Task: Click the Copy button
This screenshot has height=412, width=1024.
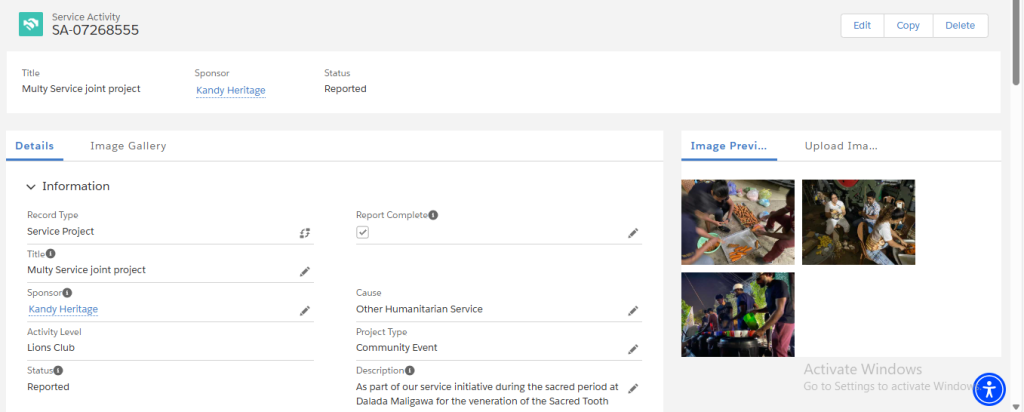Action: [908, 25]
